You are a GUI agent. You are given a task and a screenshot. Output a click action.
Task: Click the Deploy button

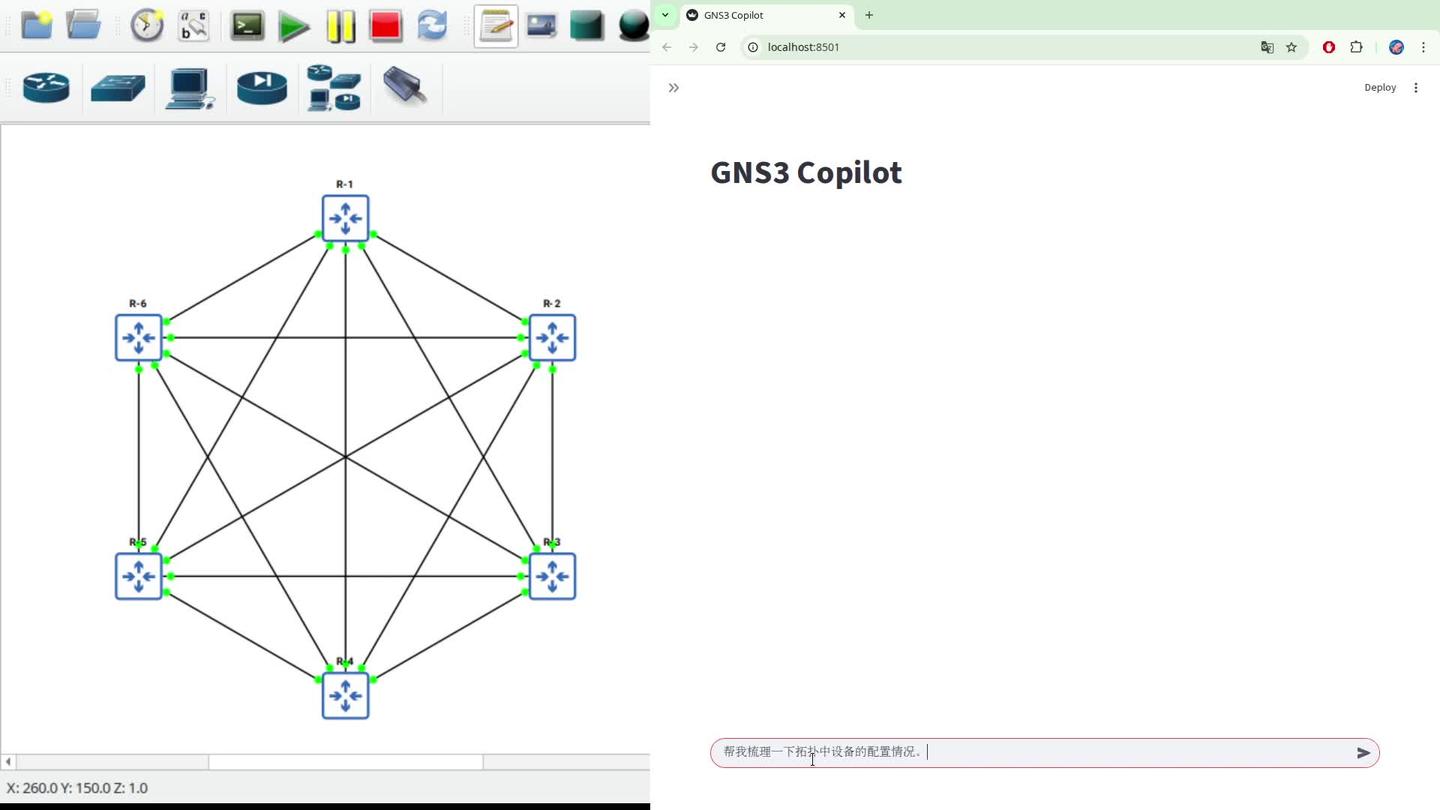point(1380,88)
